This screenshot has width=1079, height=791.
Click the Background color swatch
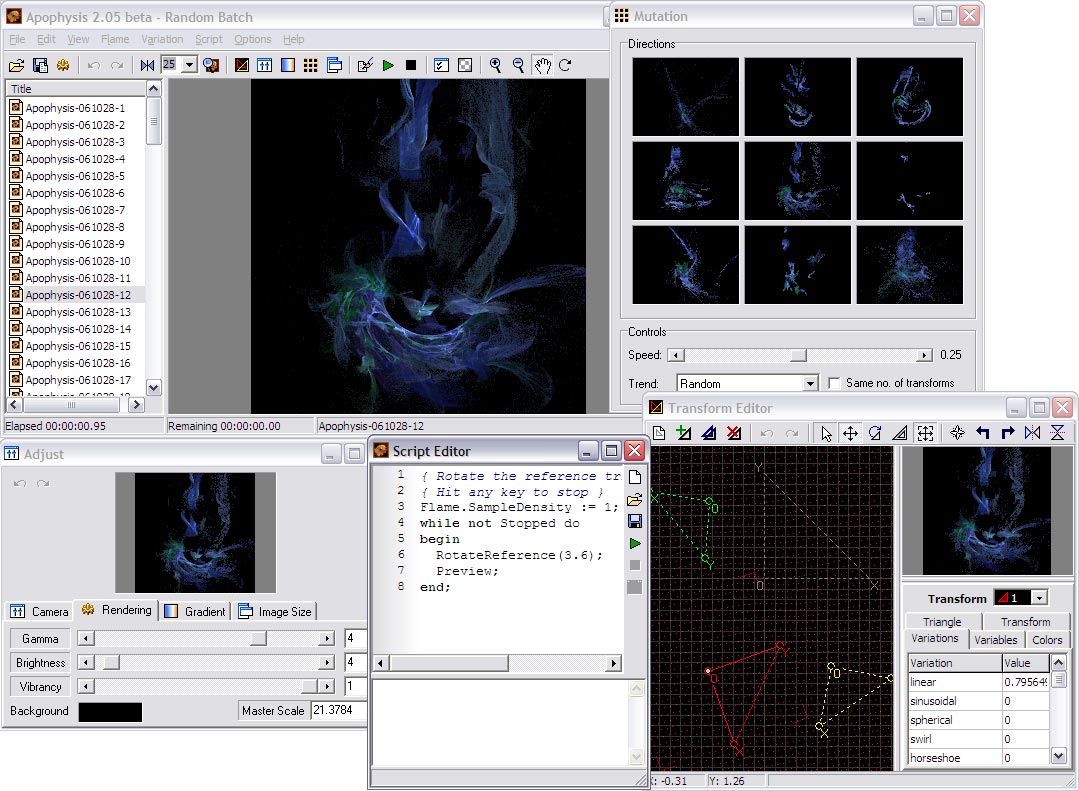click(x=110, y=711)
